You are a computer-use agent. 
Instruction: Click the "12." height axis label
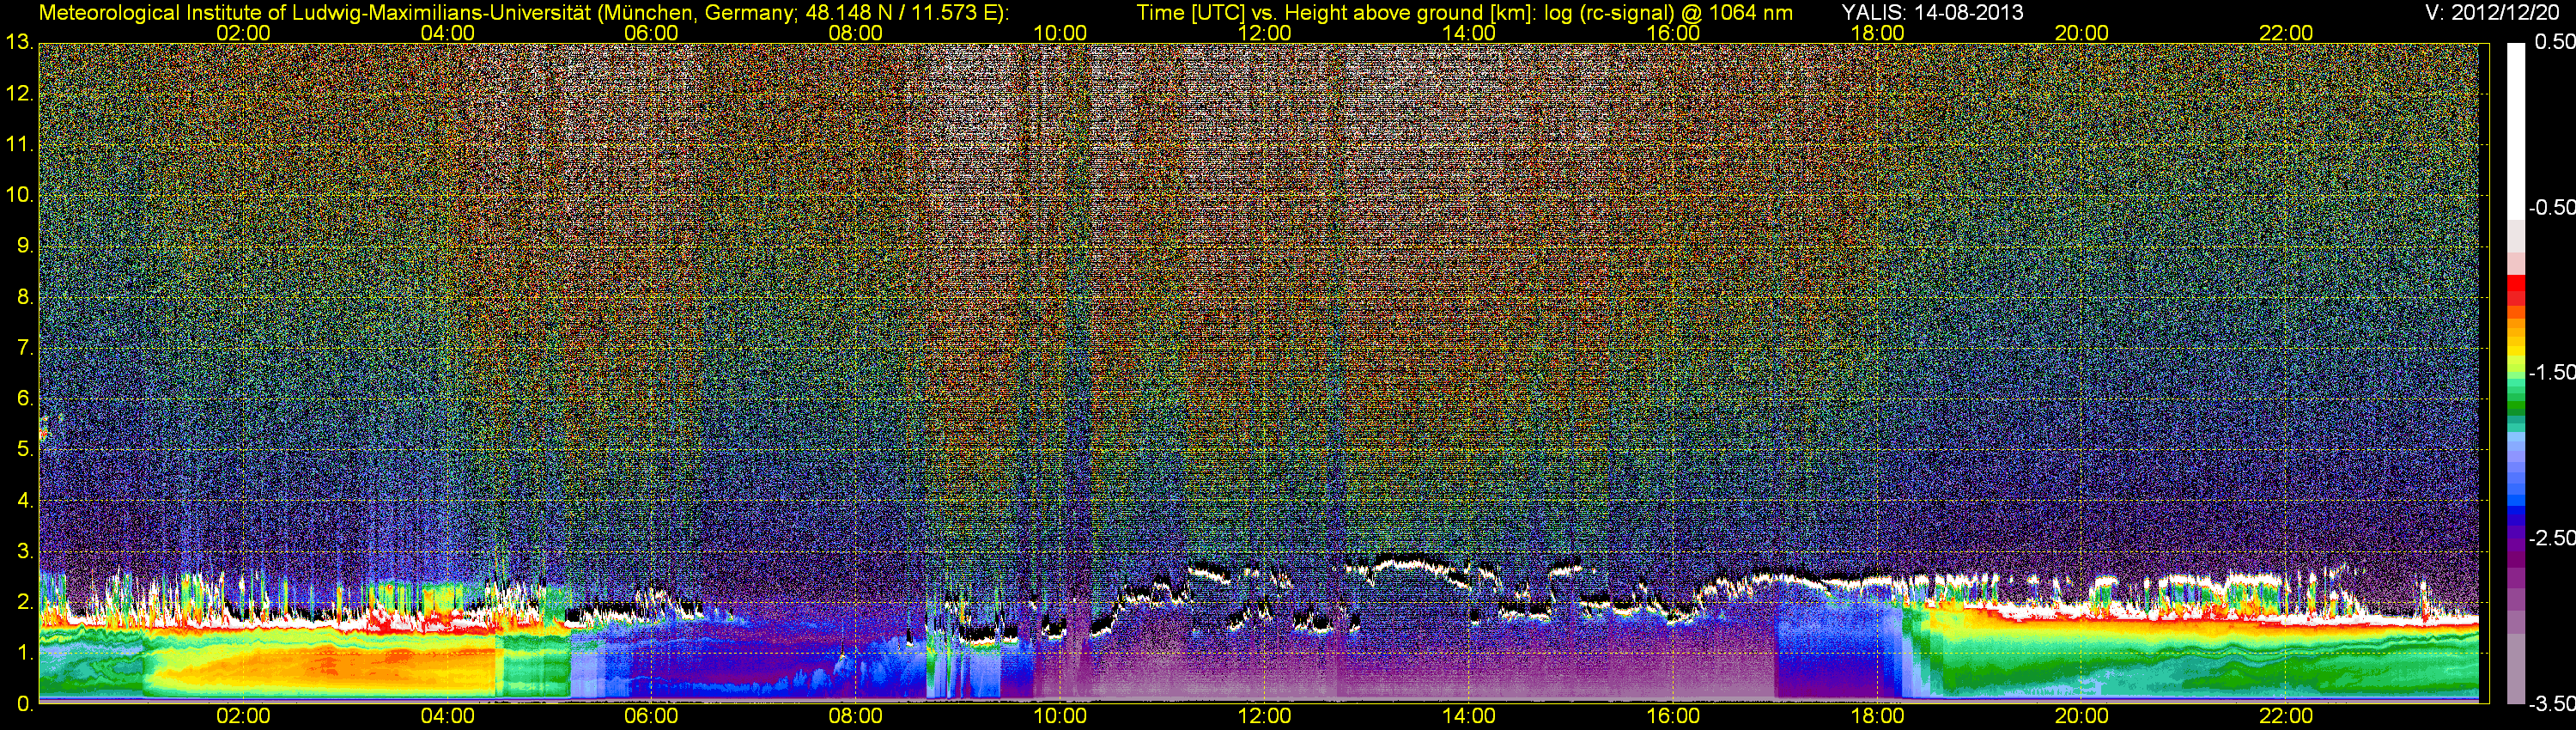tap(19, 94)
